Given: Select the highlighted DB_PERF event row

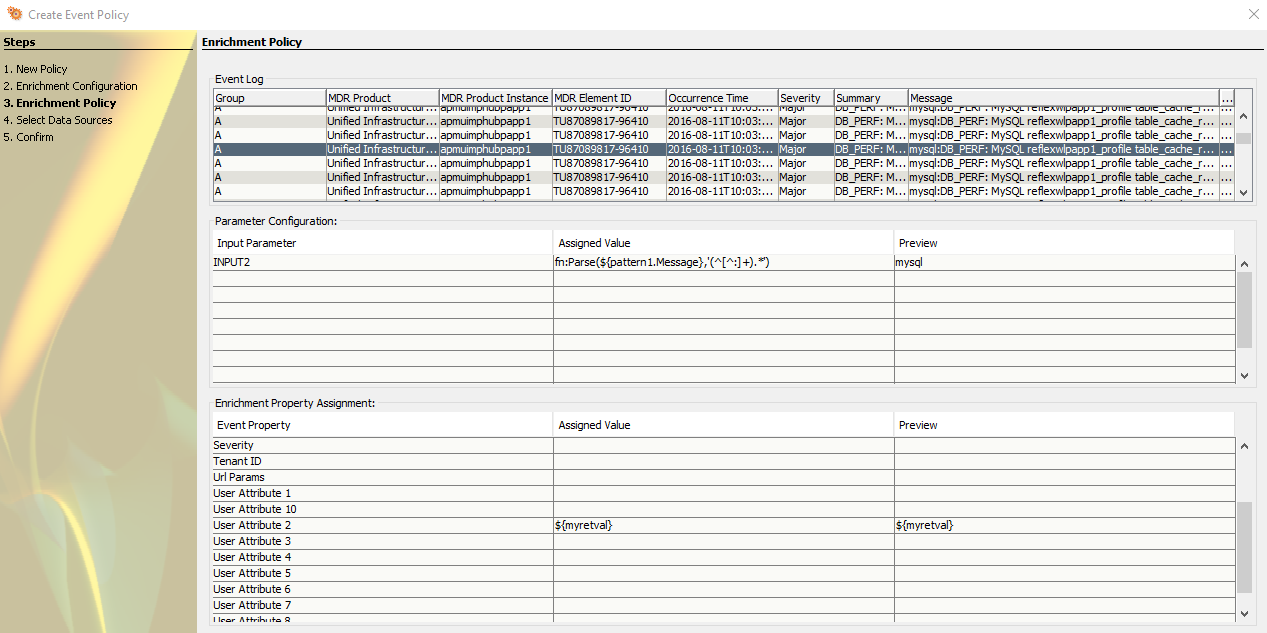Looking at the screenshot, I should [x=600, y=148].
